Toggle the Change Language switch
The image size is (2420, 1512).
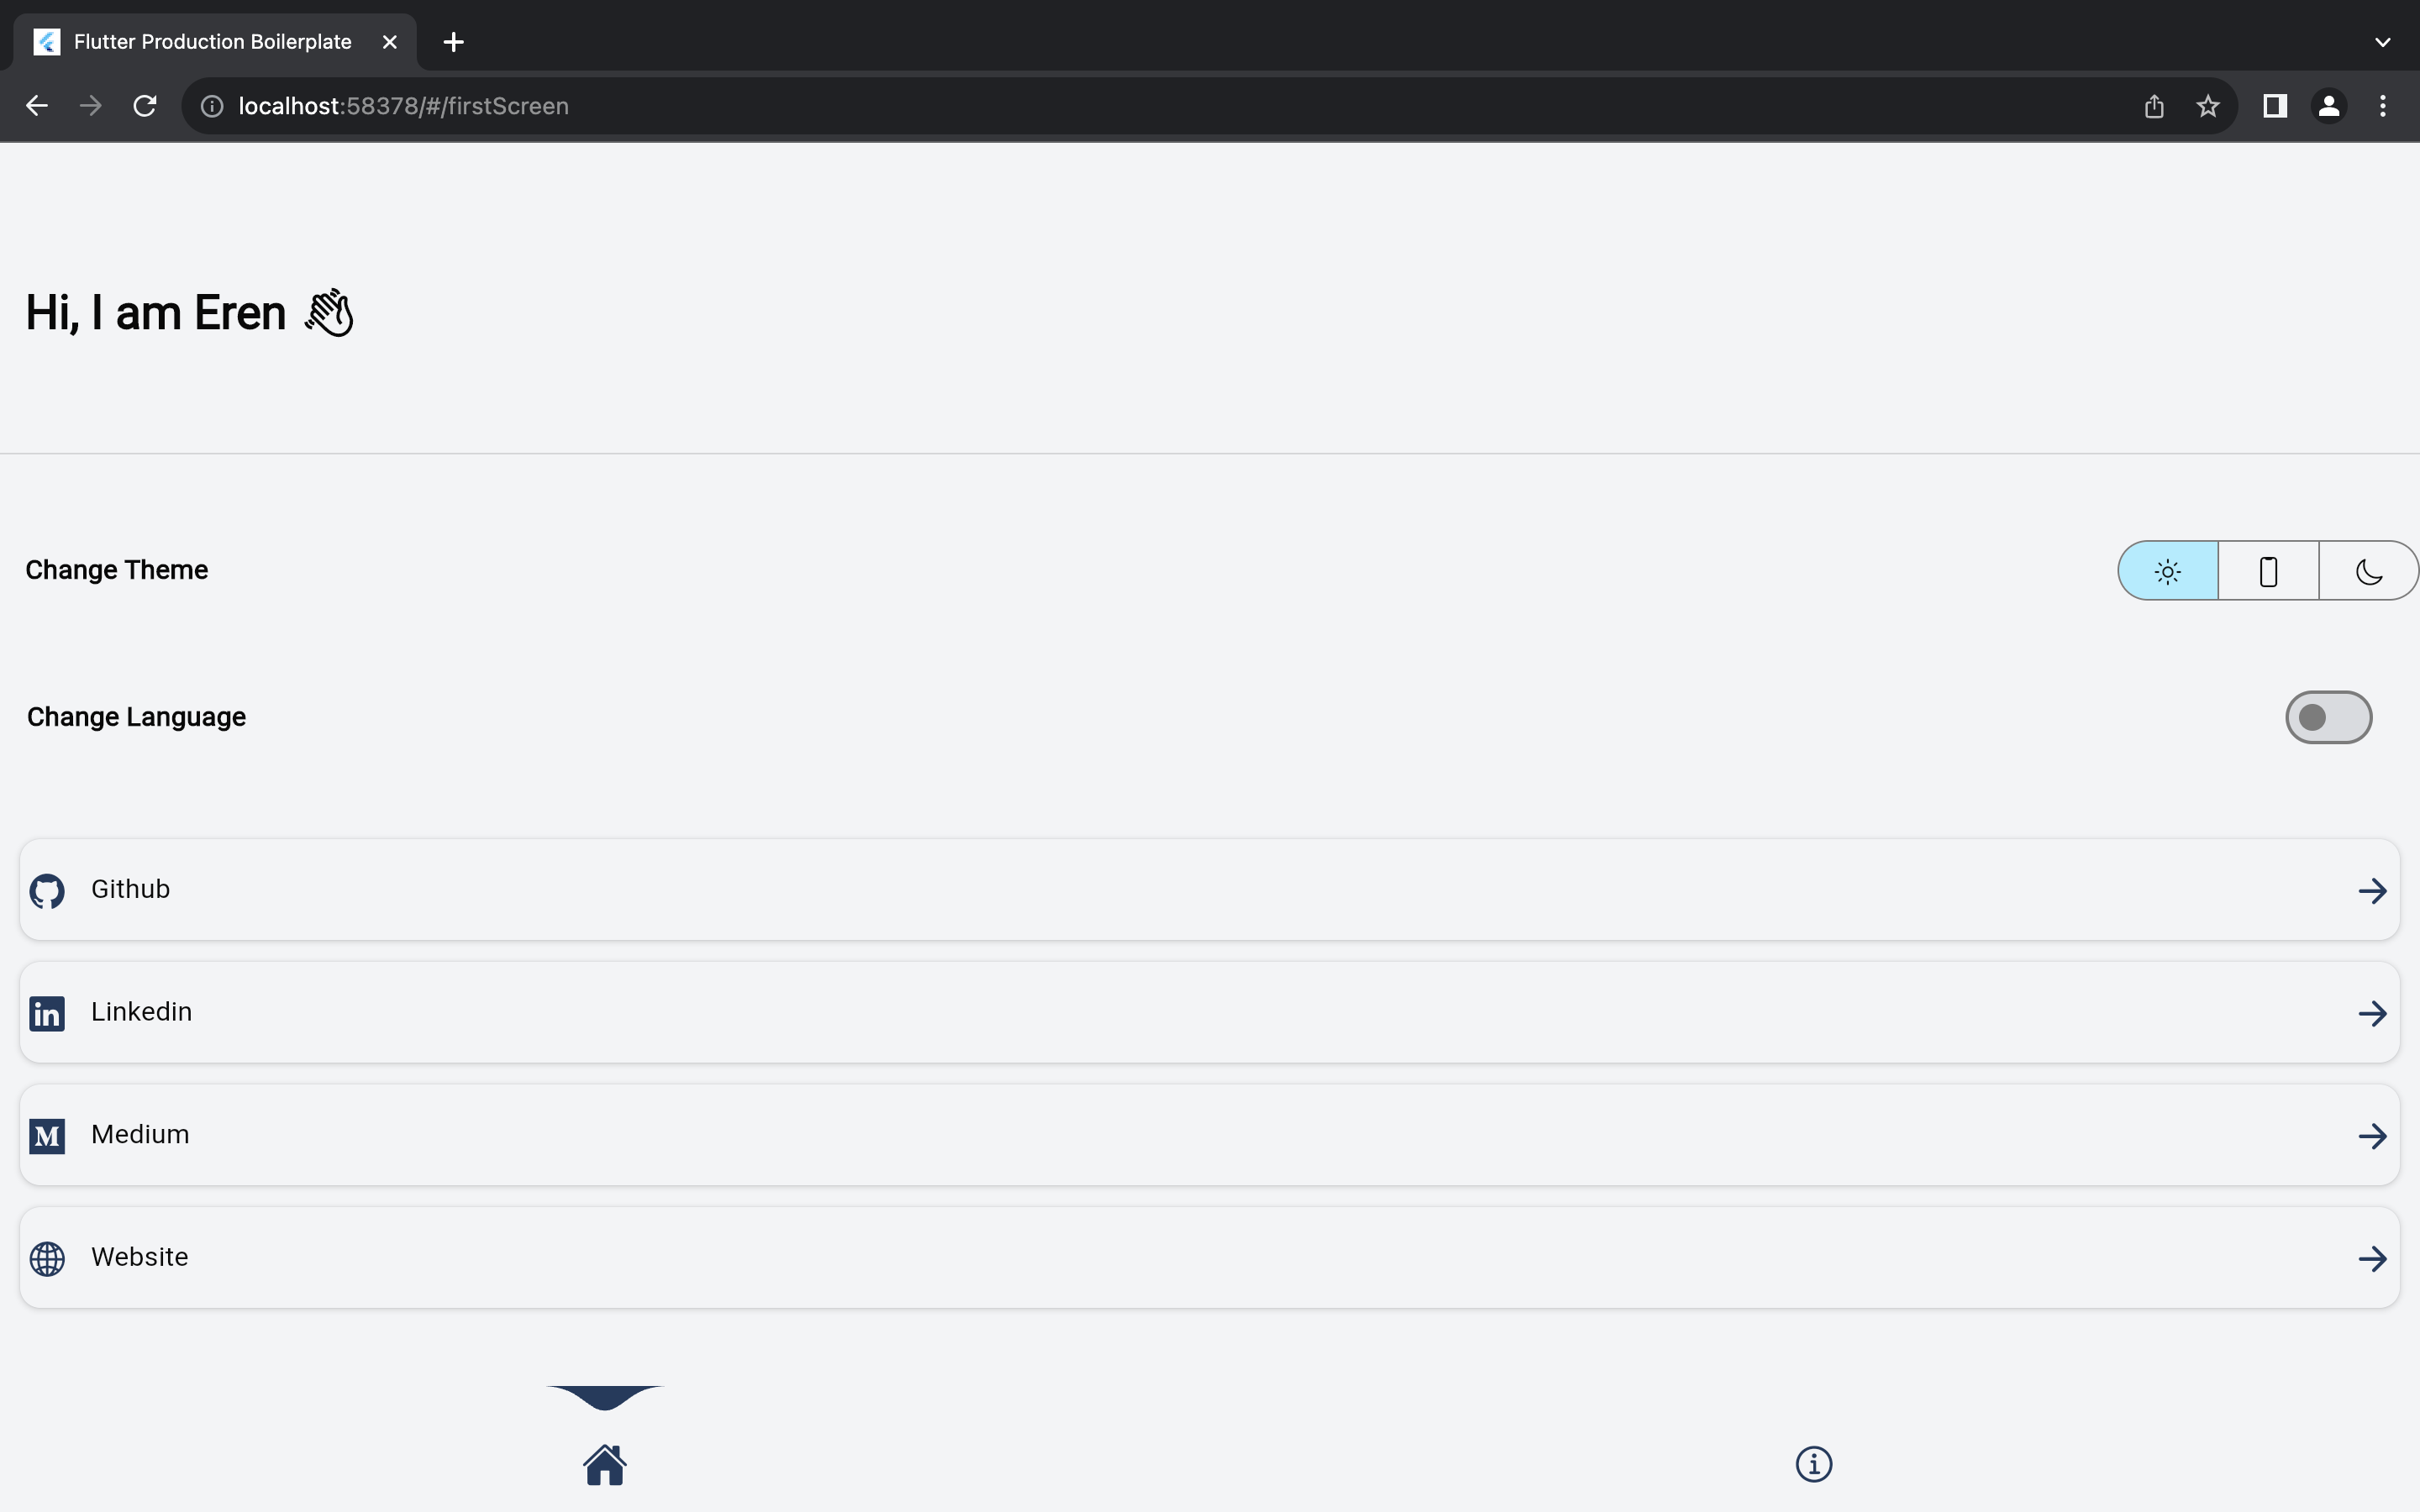2328,717
